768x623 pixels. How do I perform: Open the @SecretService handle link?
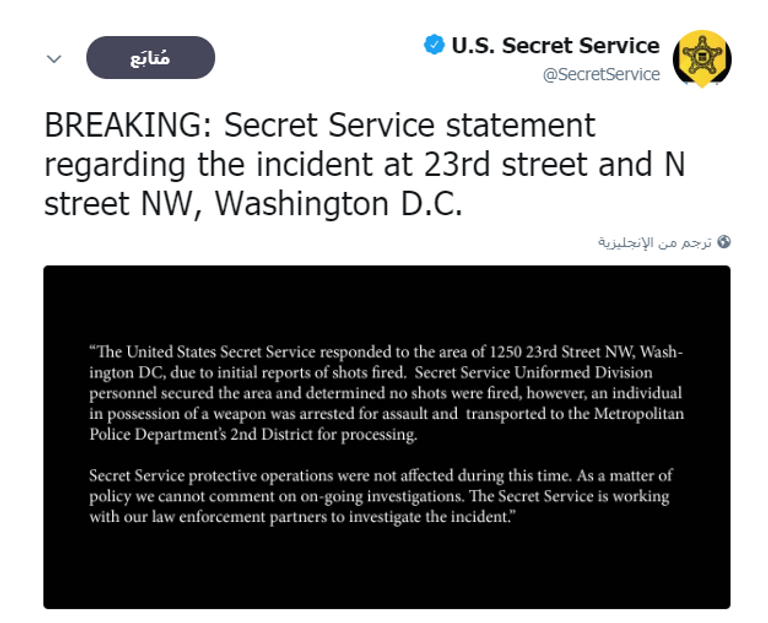(601, 74)
